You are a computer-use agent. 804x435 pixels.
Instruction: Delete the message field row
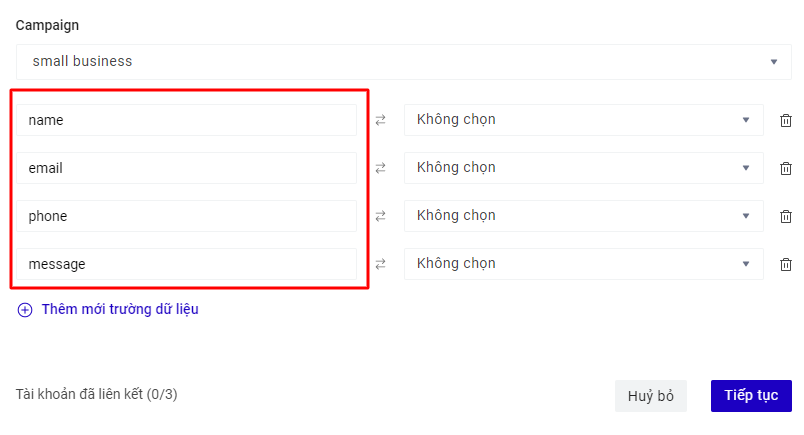[x=786, y=264]
